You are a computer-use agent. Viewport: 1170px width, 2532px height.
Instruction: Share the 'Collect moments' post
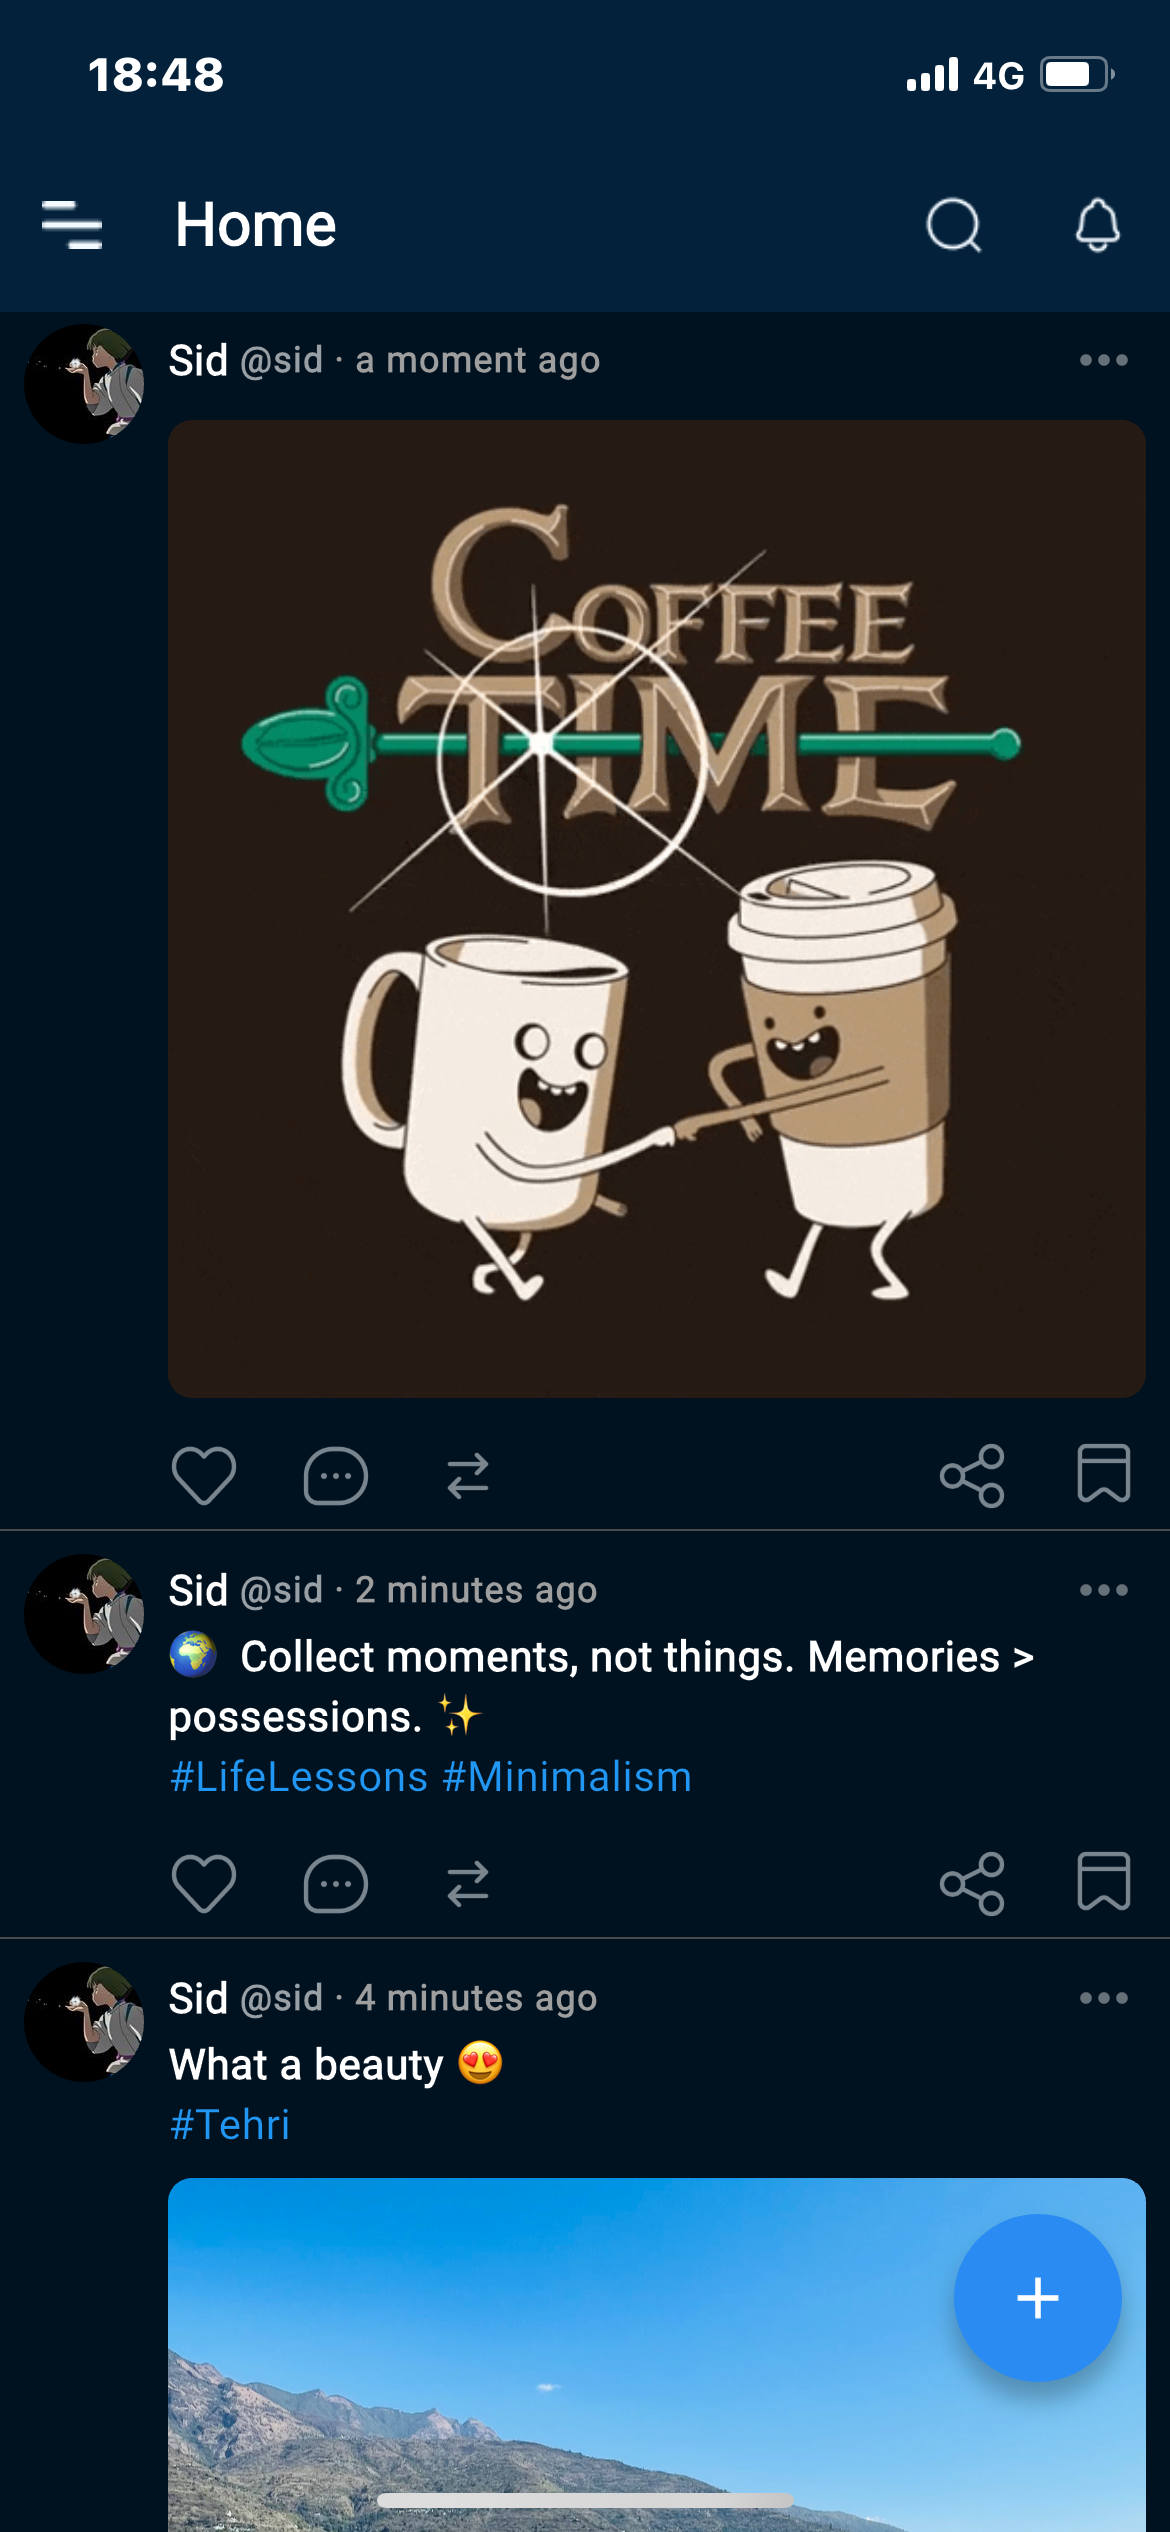pos(972,1883)
